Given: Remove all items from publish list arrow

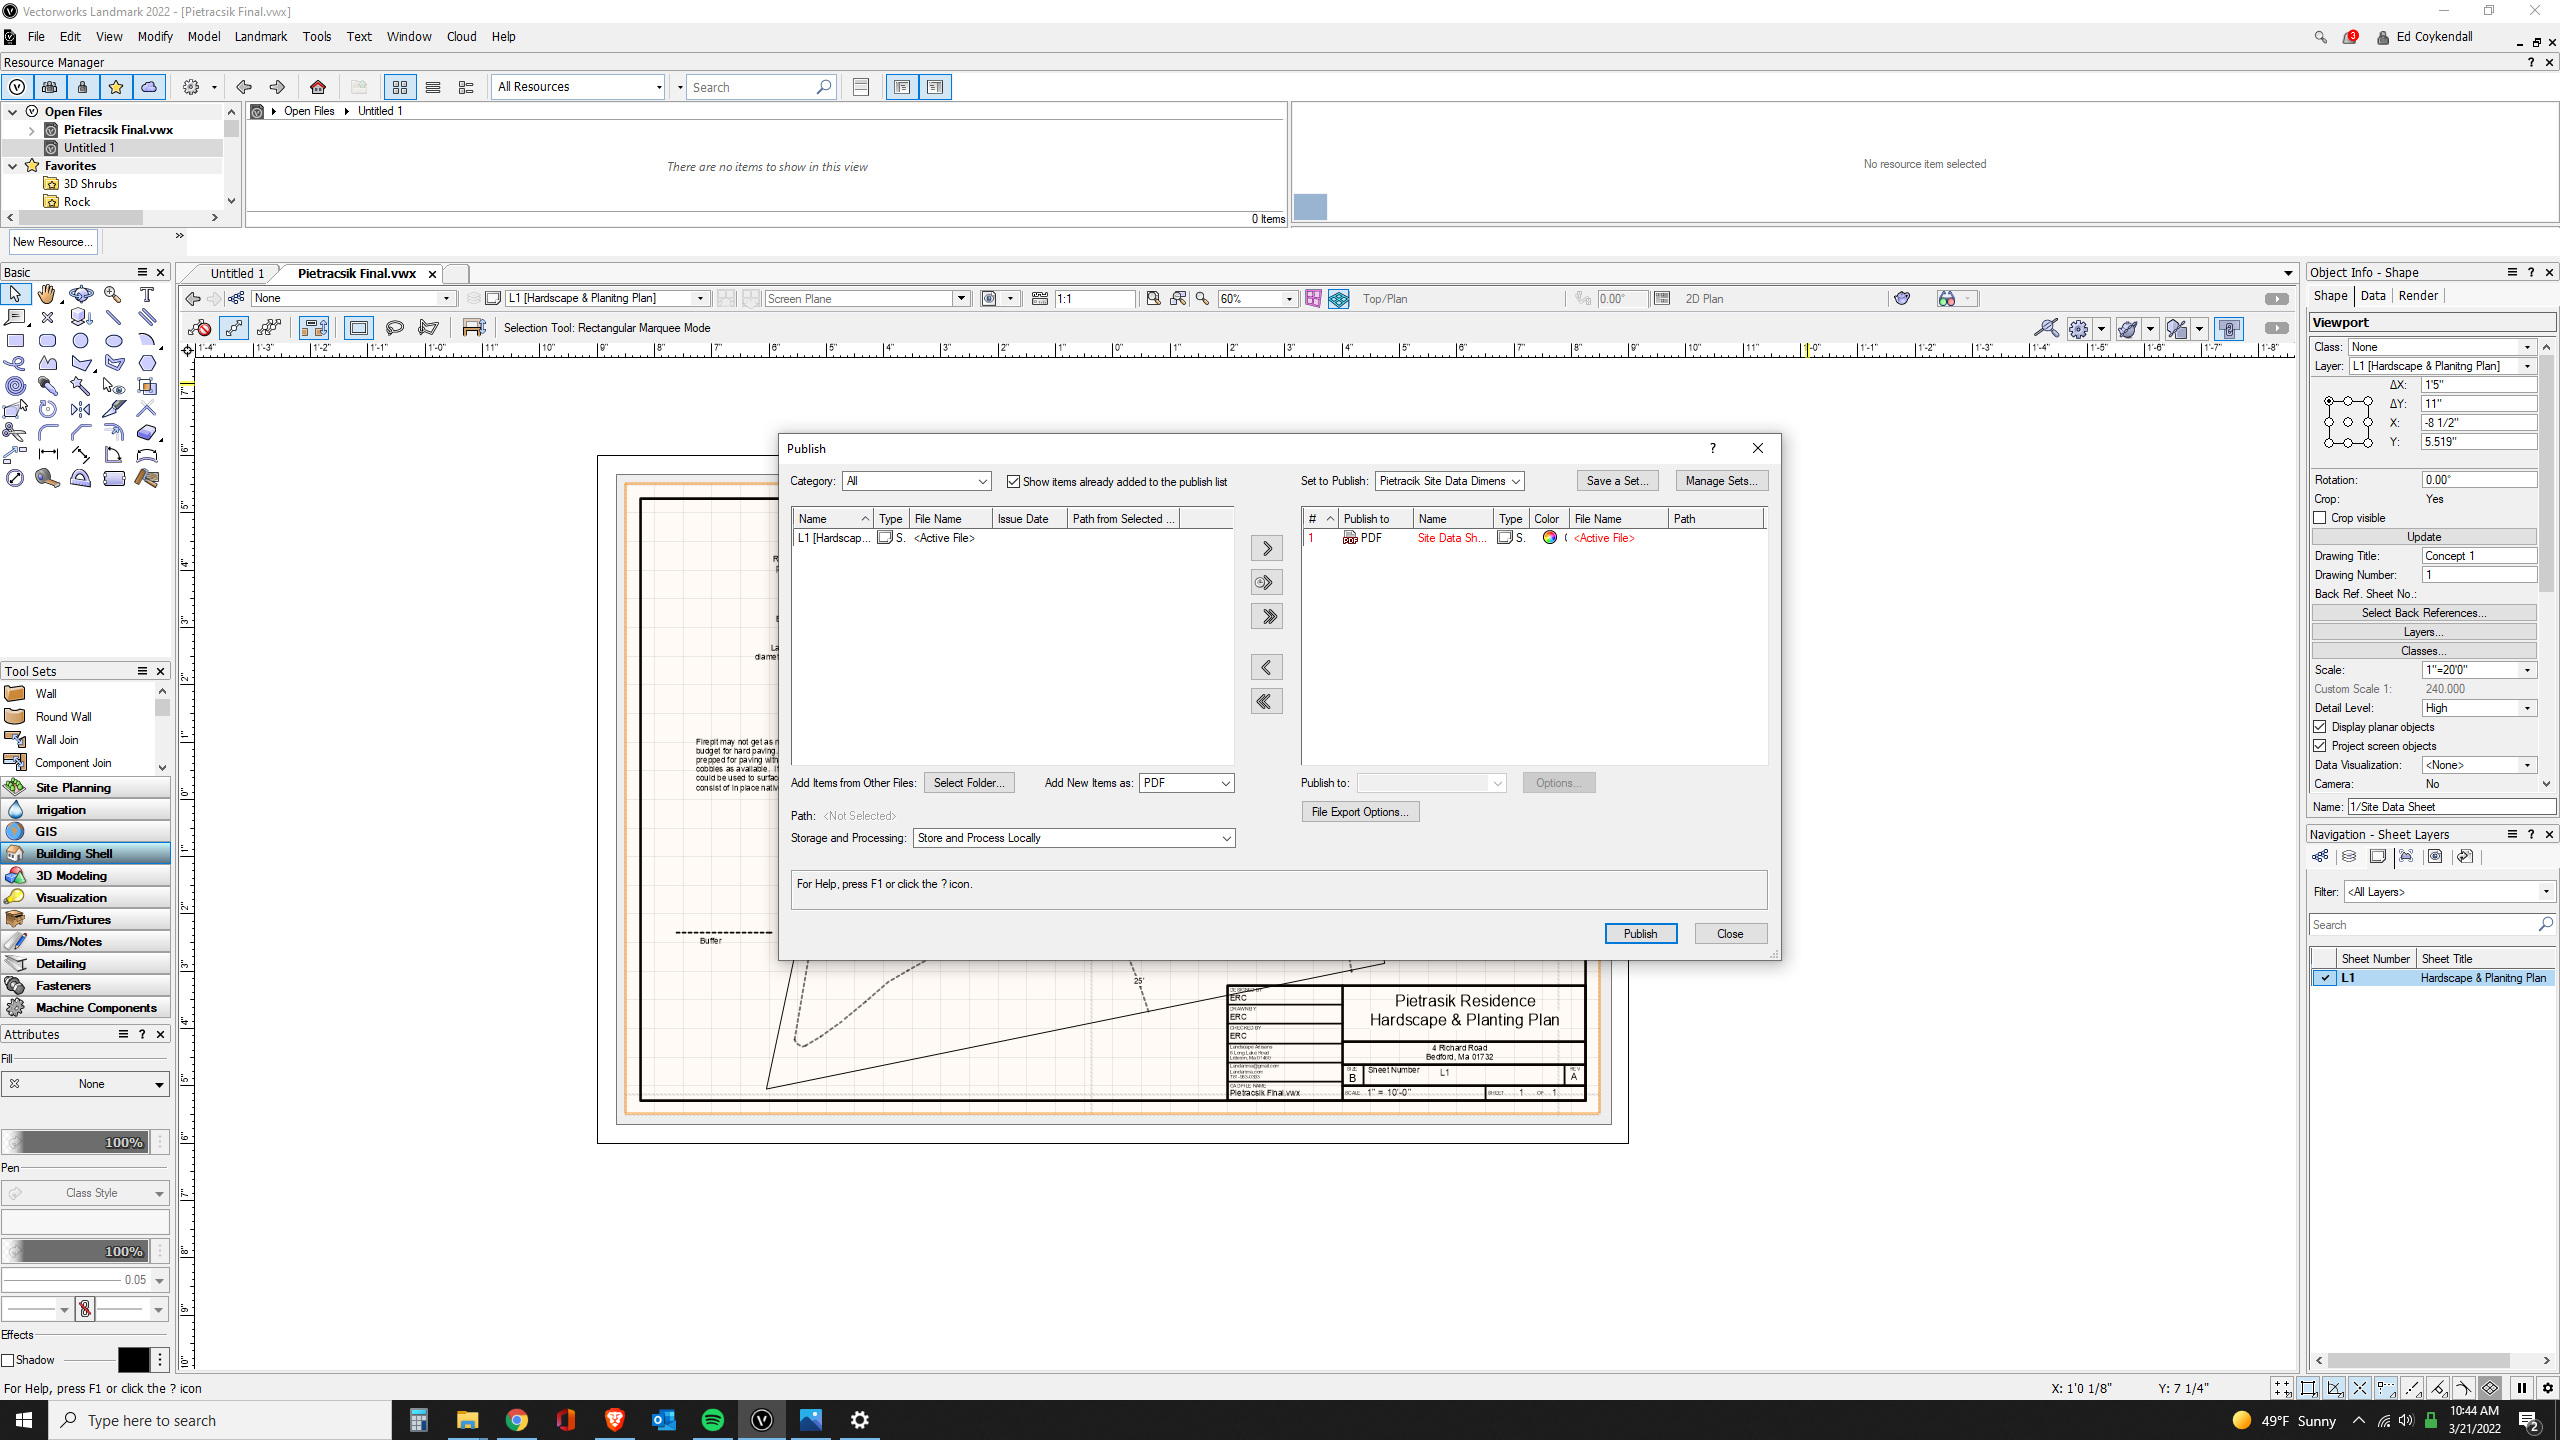Looking at the screenshot, I should click(x=1266, y=701).
